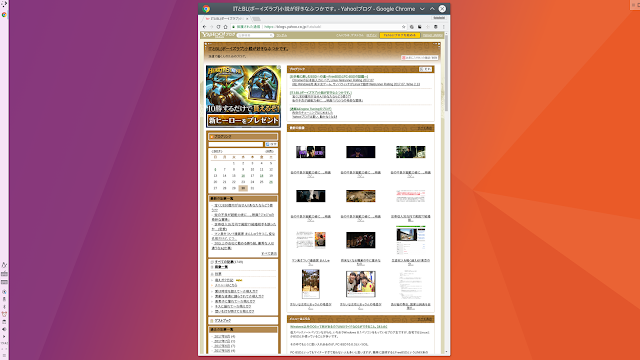Open the activities icon atop the left panel

[4, 4]
